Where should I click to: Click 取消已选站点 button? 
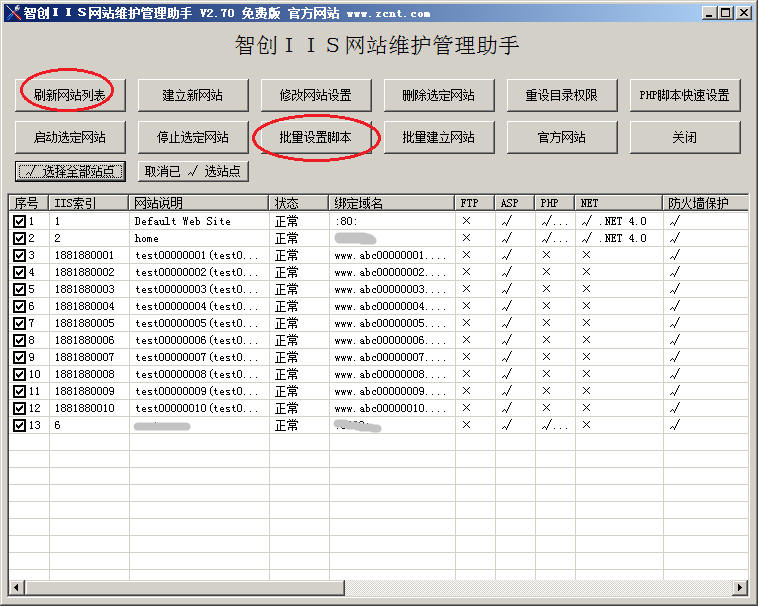point(193,171)
